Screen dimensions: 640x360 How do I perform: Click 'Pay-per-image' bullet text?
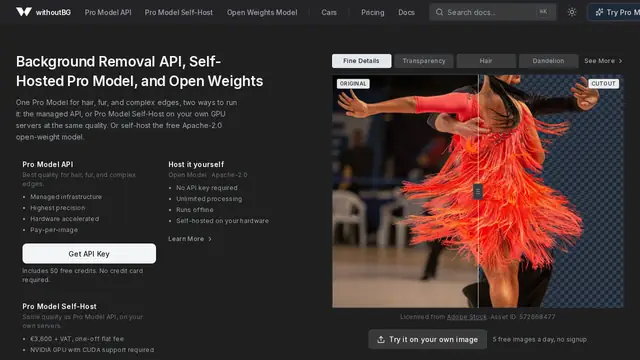tap(54, 230)
